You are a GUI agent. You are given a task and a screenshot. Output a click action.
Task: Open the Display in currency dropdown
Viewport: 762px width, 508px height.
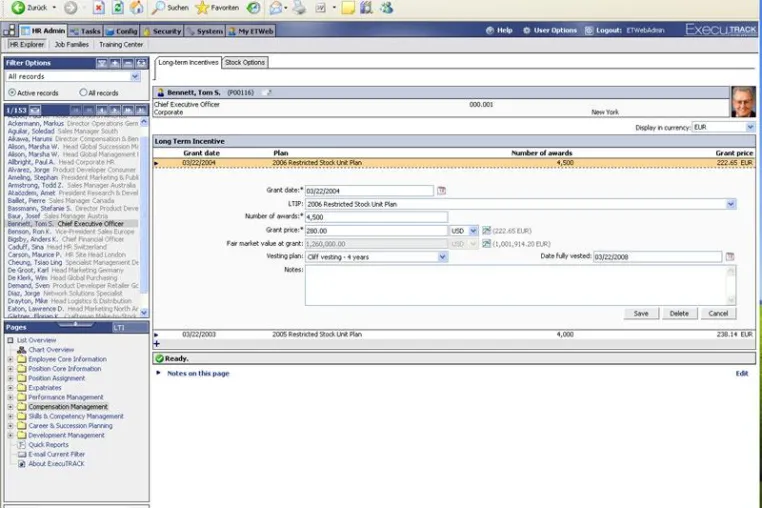tap(750, 127)
